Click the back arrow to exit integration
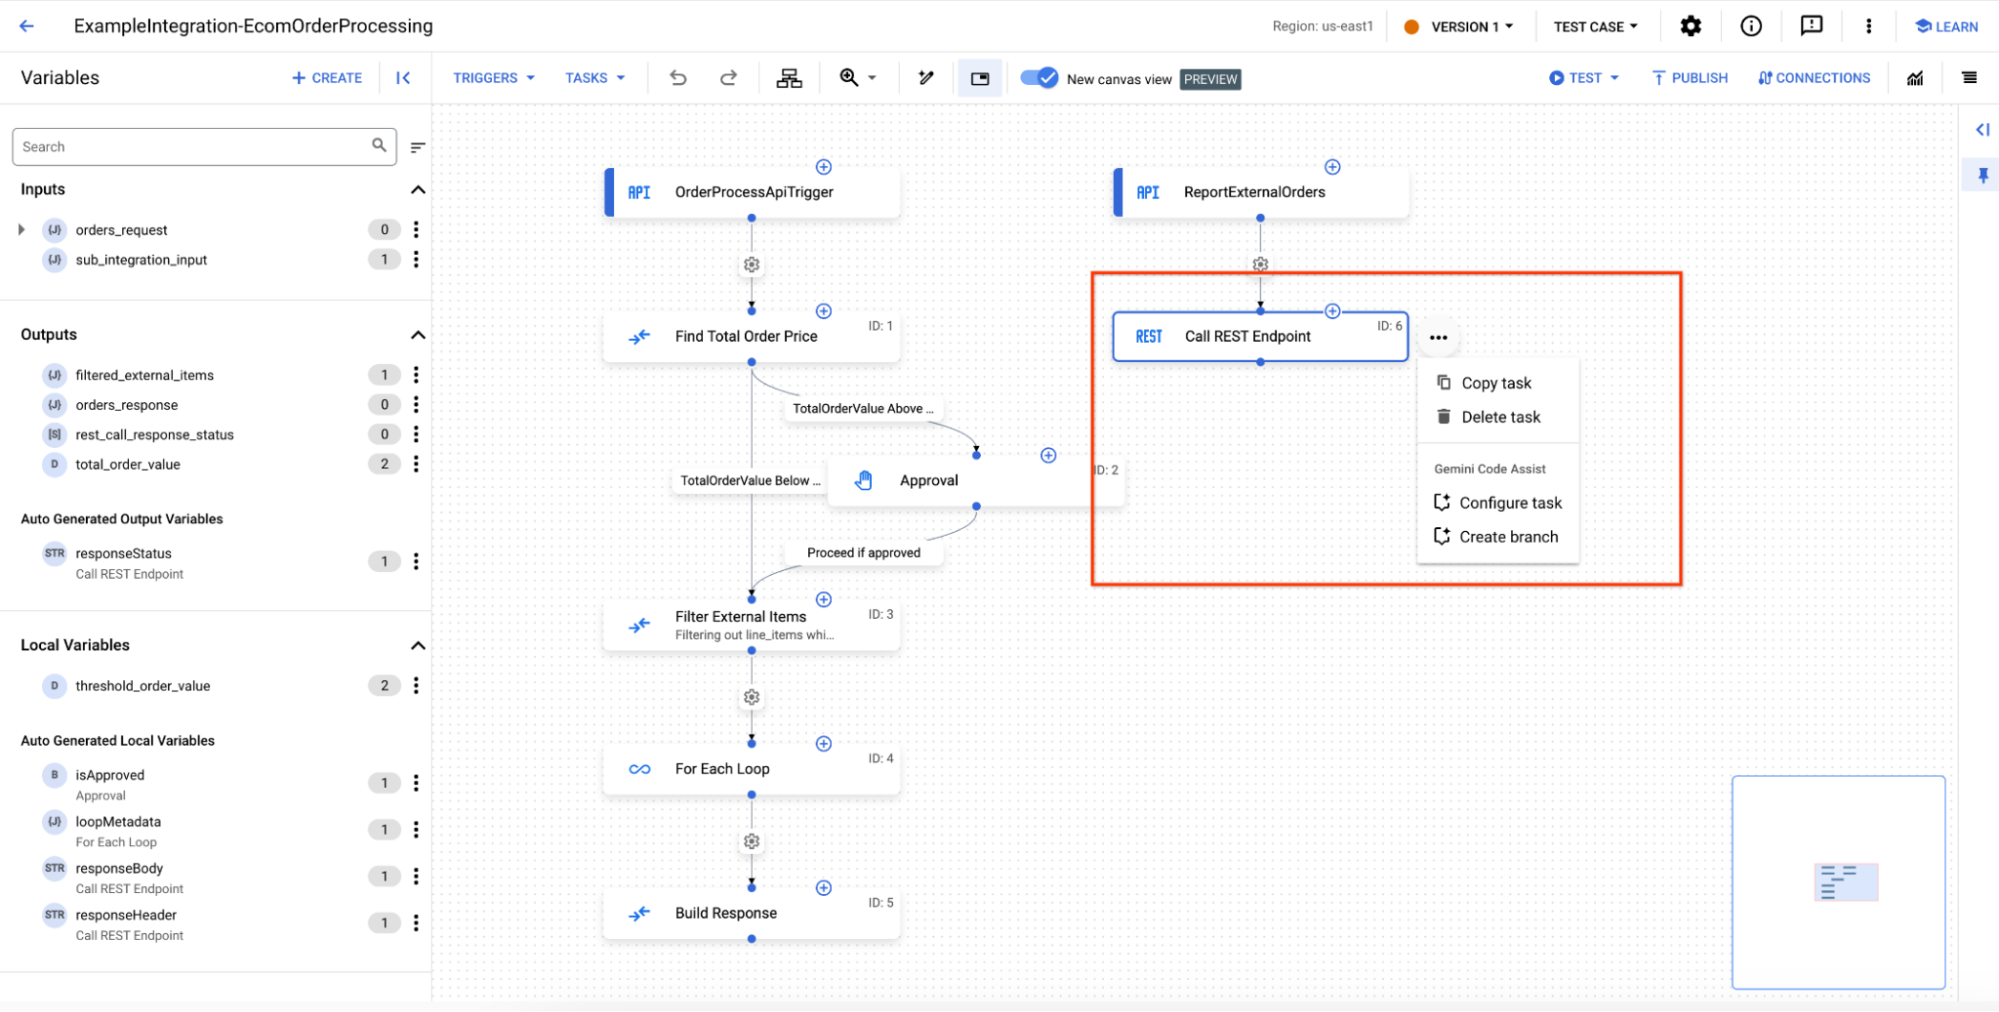The height and width of the screenshot is (1012, 1999). coord(27,26)
